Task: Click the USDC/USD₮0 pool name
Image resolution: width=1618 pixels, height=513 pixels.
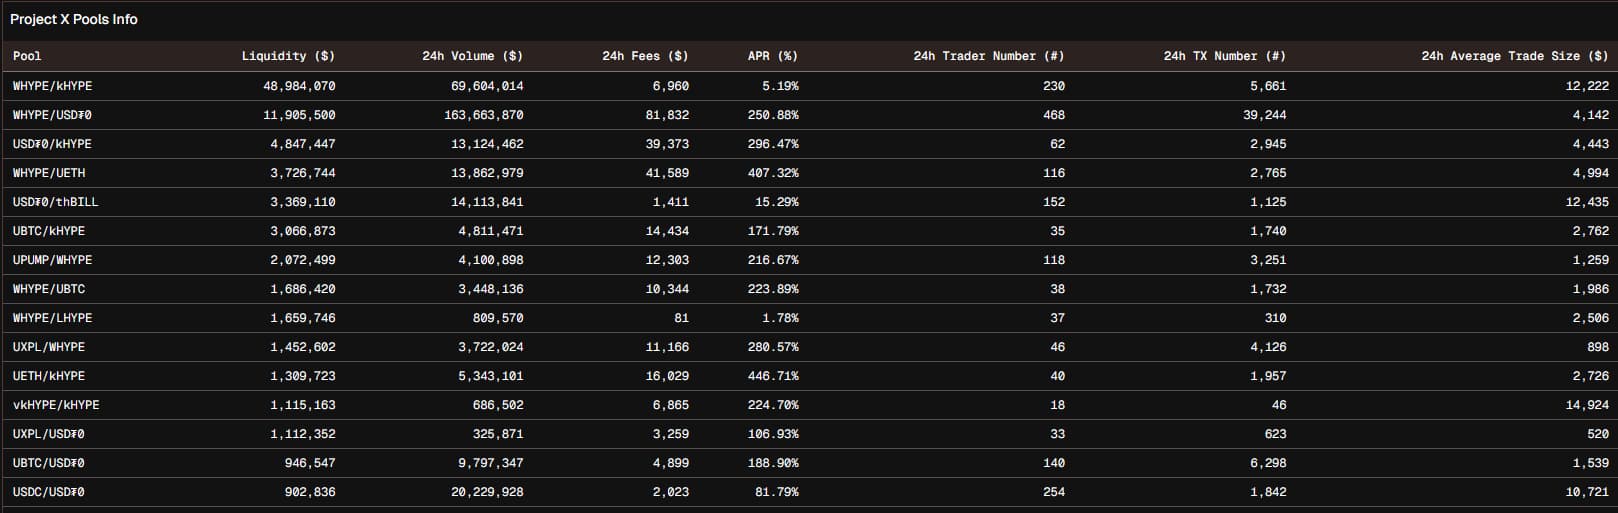Action: 49,492
